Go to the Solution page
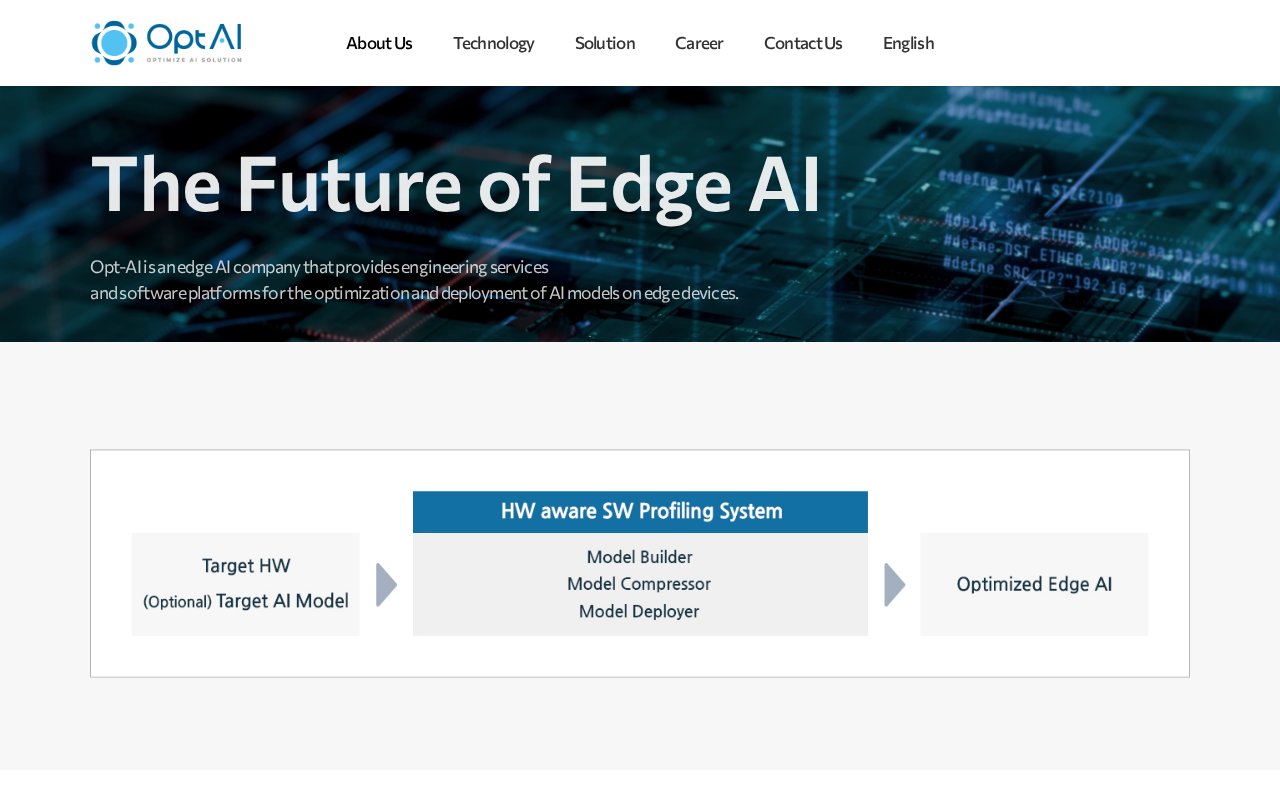Viewport: 1280px width, 800px height. coord(605,43)
